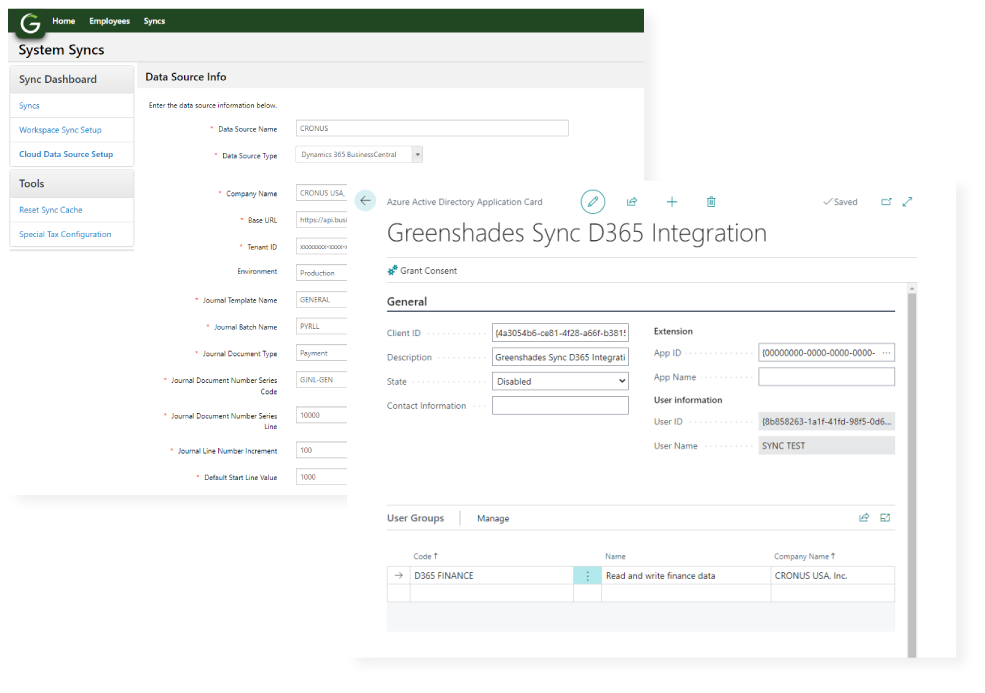The width and height of the screenshot is (985, 693).
Task: Click Journal Document Type field Payment
Action: click(322, 353)
